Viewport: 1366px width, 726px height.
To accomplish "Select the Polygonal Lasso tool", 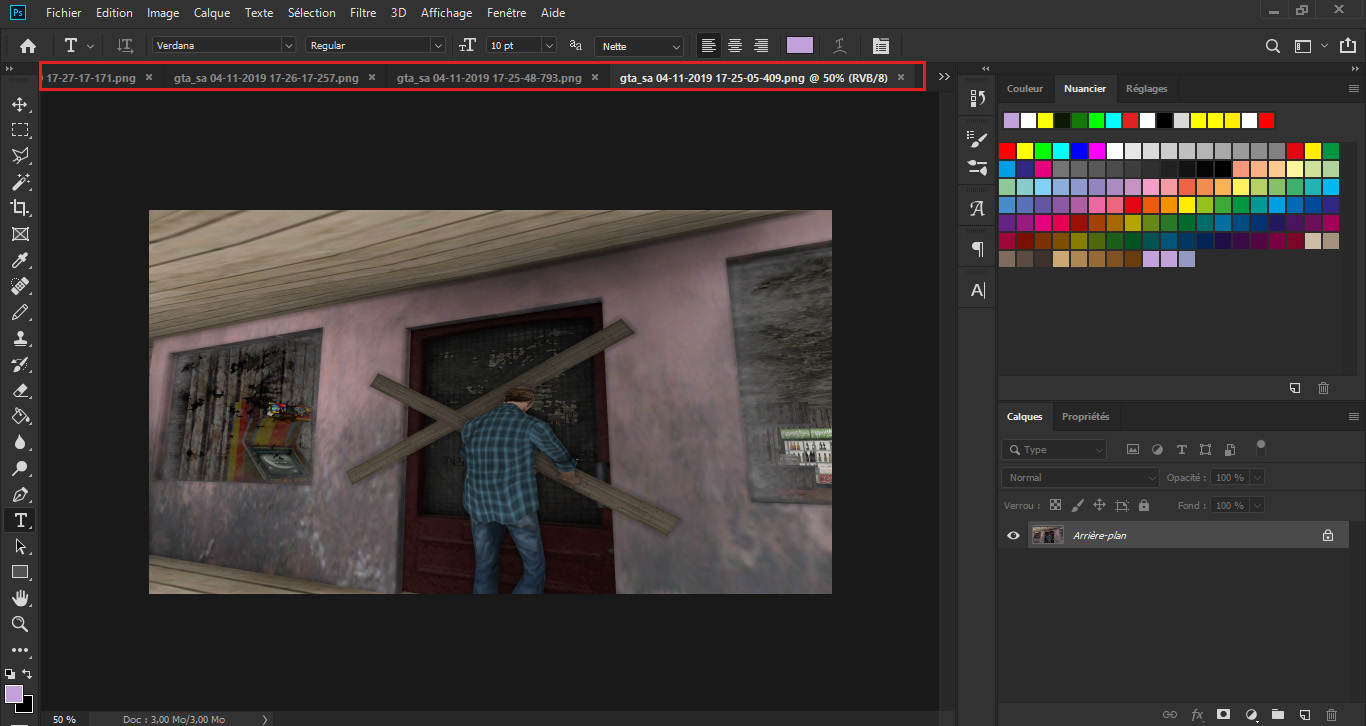I will point(19,156).
